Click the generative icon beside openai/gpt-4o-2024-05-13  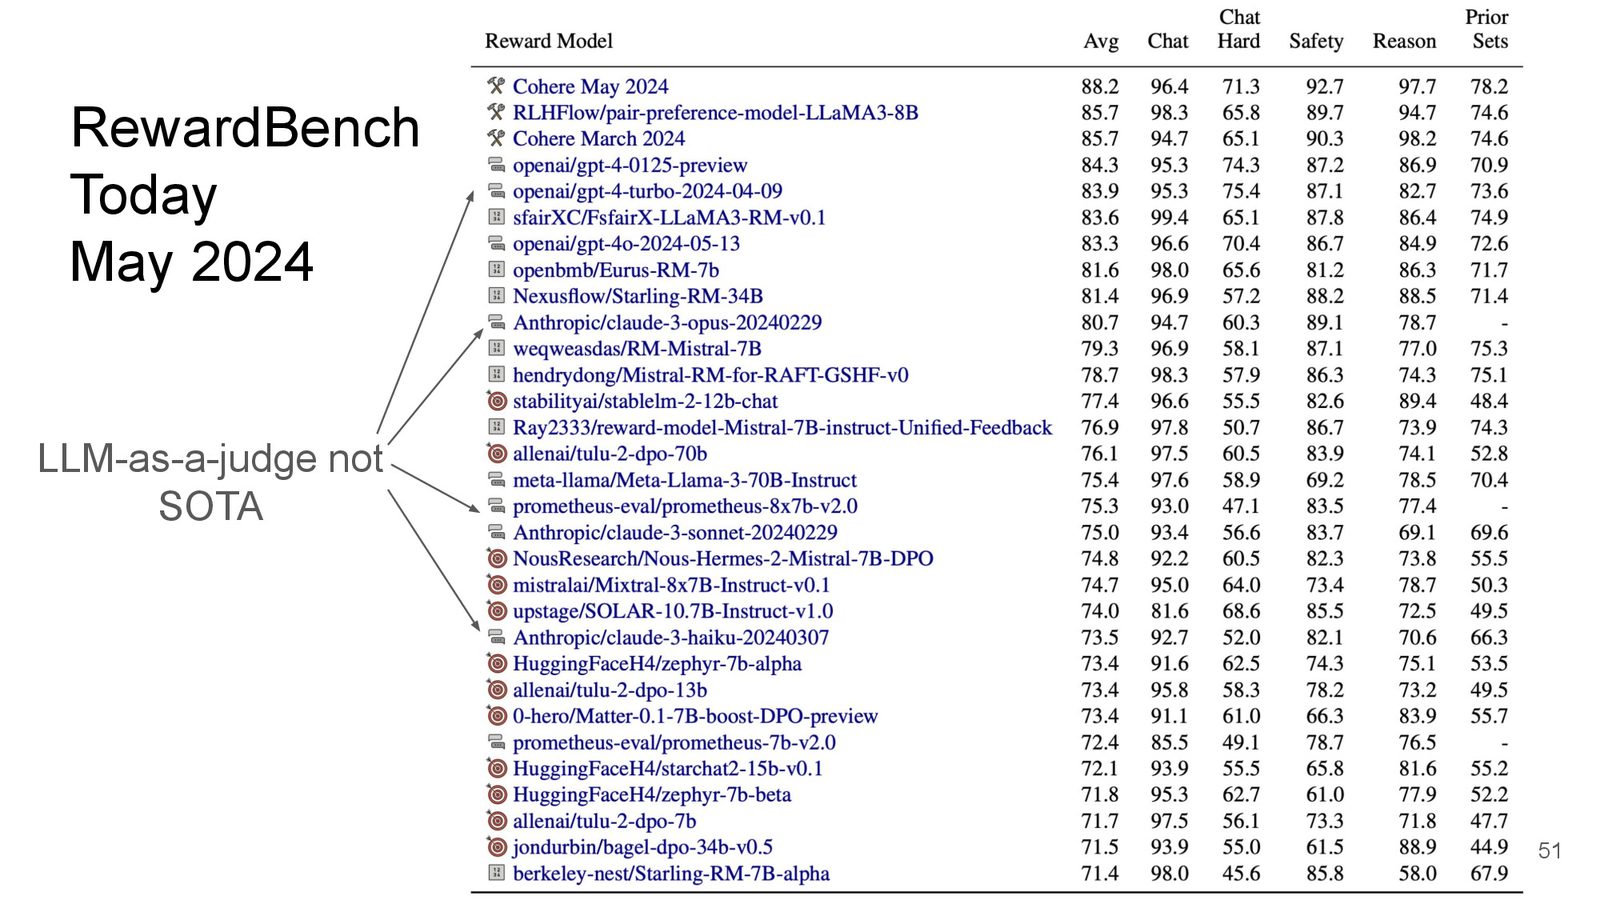496,243
